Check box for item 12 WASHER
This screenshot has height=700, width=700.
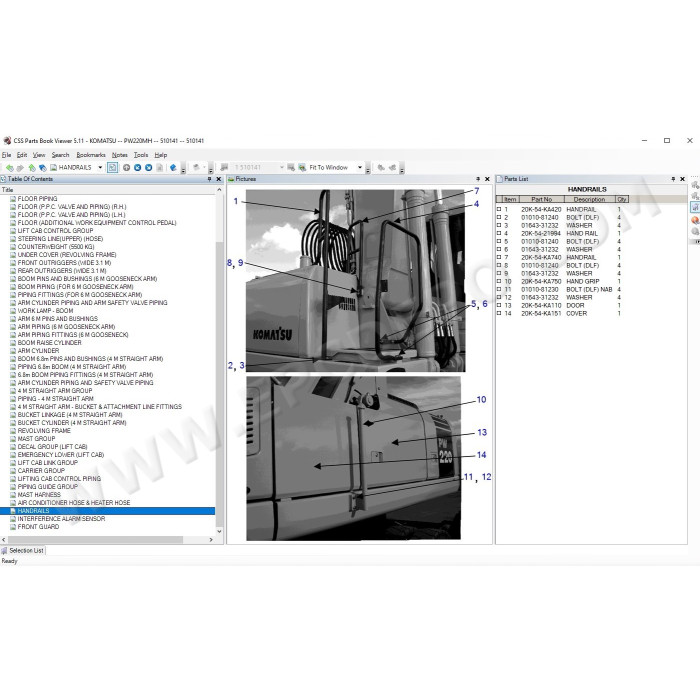point(499,297)
